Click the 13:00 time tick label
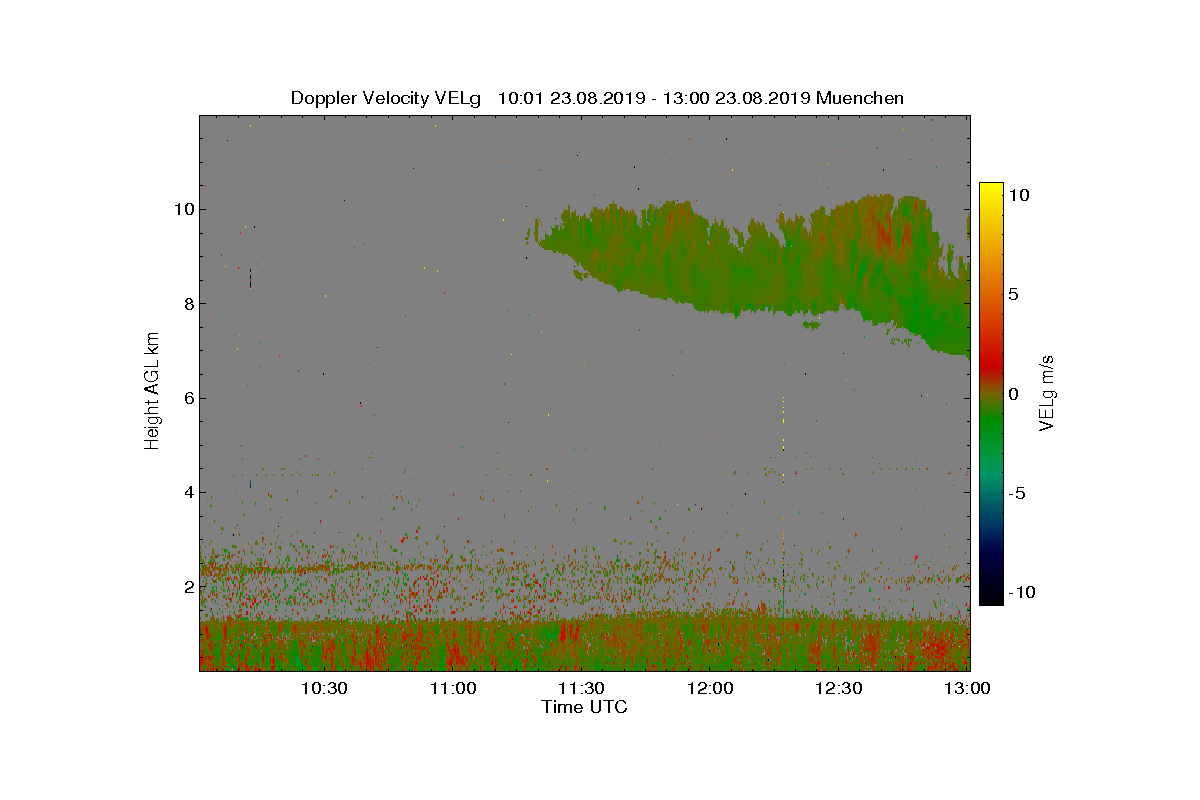 coord(967,688)
